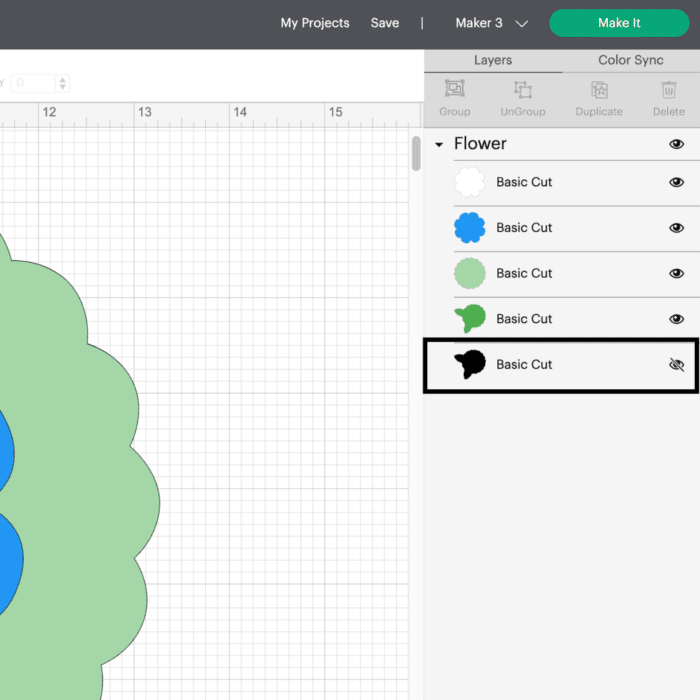The image size is (700, 700).
Task: Show the hidden black Basic Cut layer
Action: point(676,365)
